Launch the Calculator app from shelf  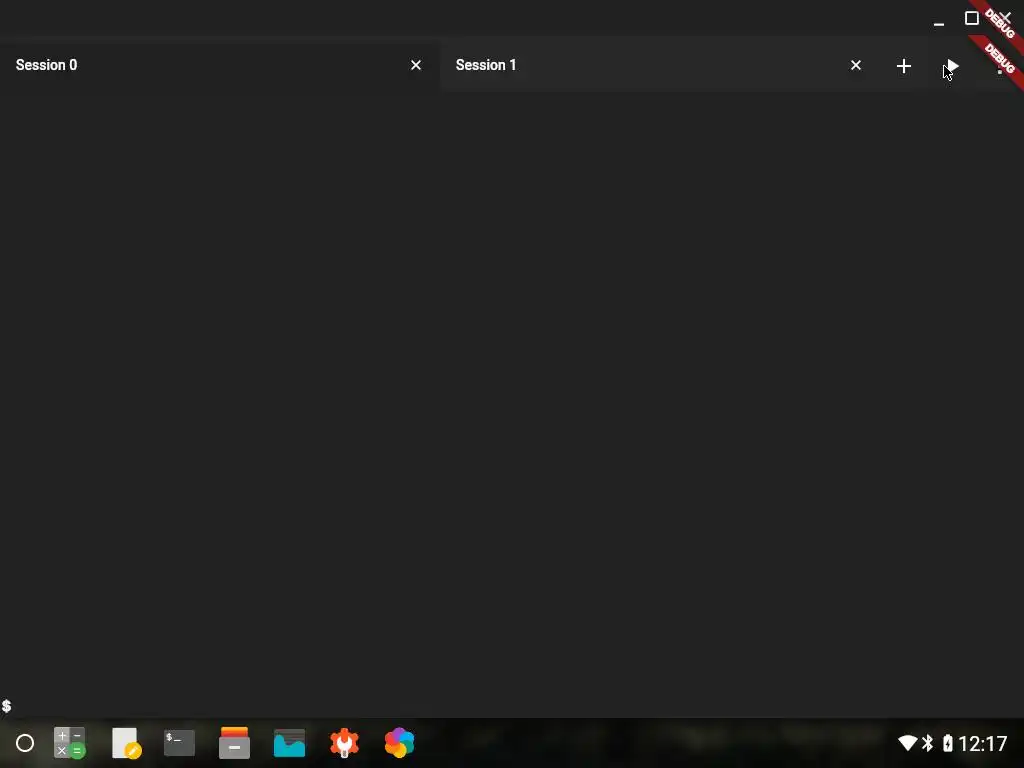[69, 743]
